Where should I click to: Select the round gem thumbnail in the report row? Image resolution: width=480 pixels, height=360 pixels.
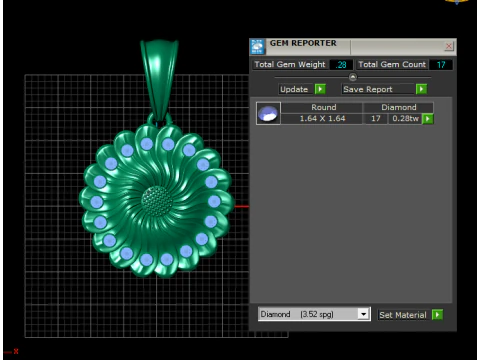(268, 113)
